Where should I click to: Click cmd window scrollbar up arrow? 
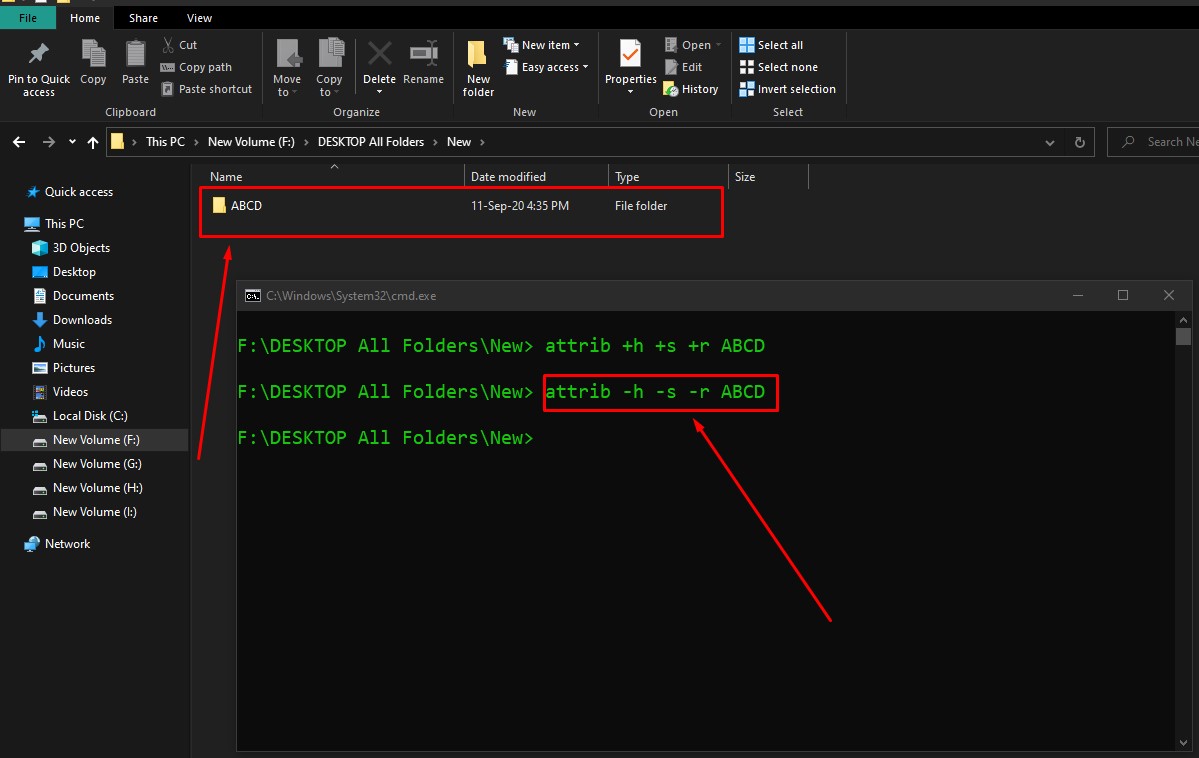1183,320
